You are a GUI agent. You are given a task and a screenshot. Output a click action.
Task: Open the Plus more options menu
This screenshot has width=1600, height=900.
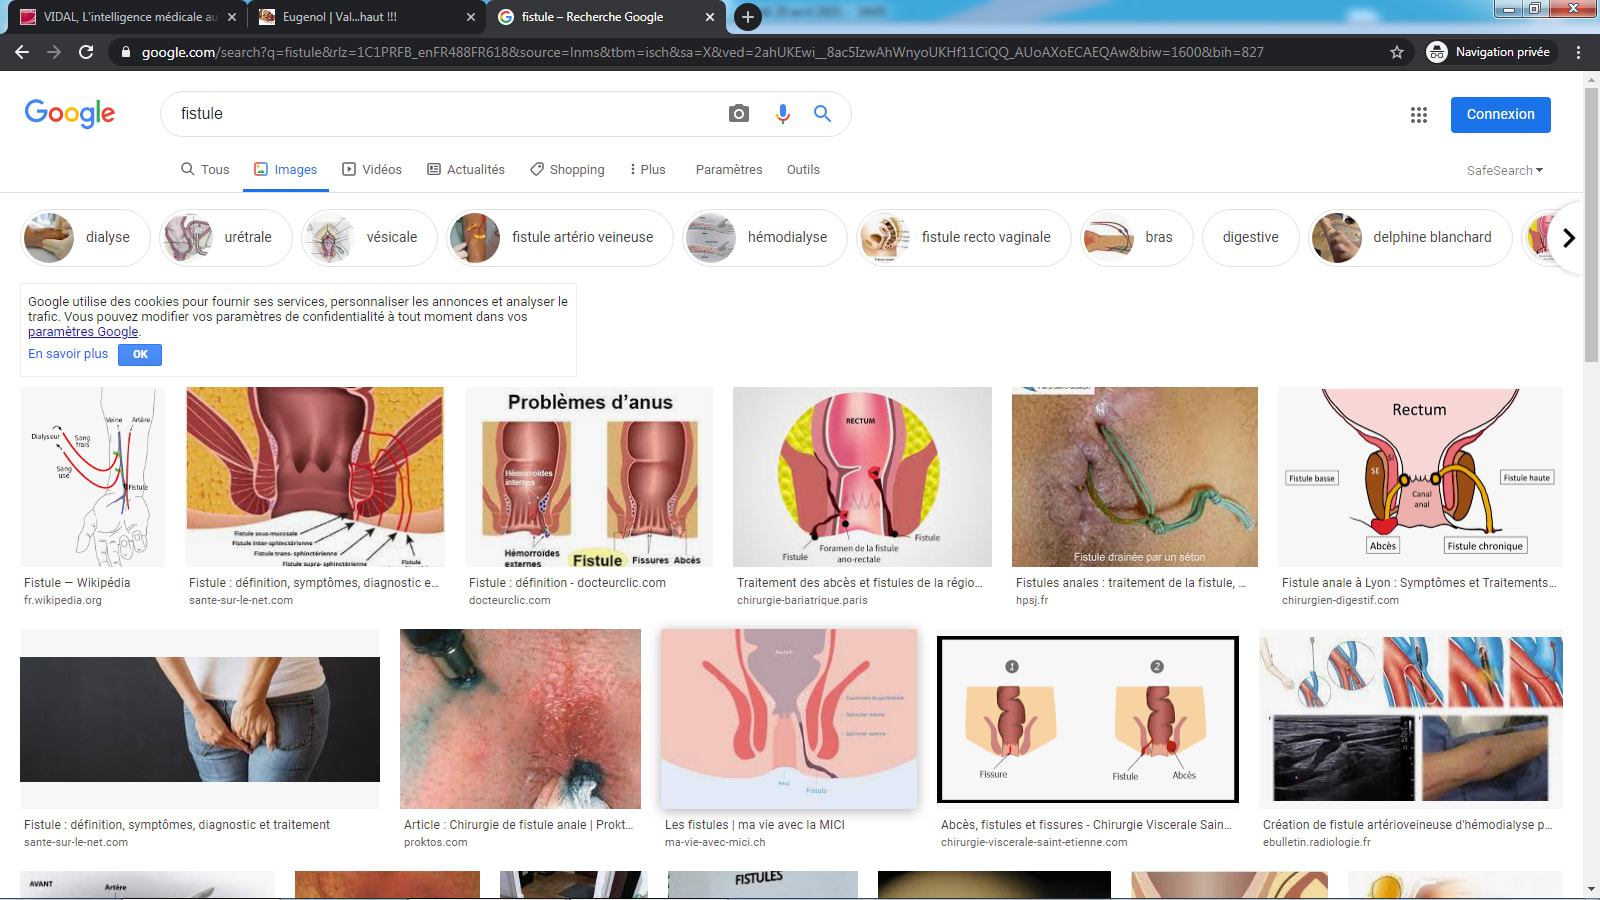click(647, 170)
